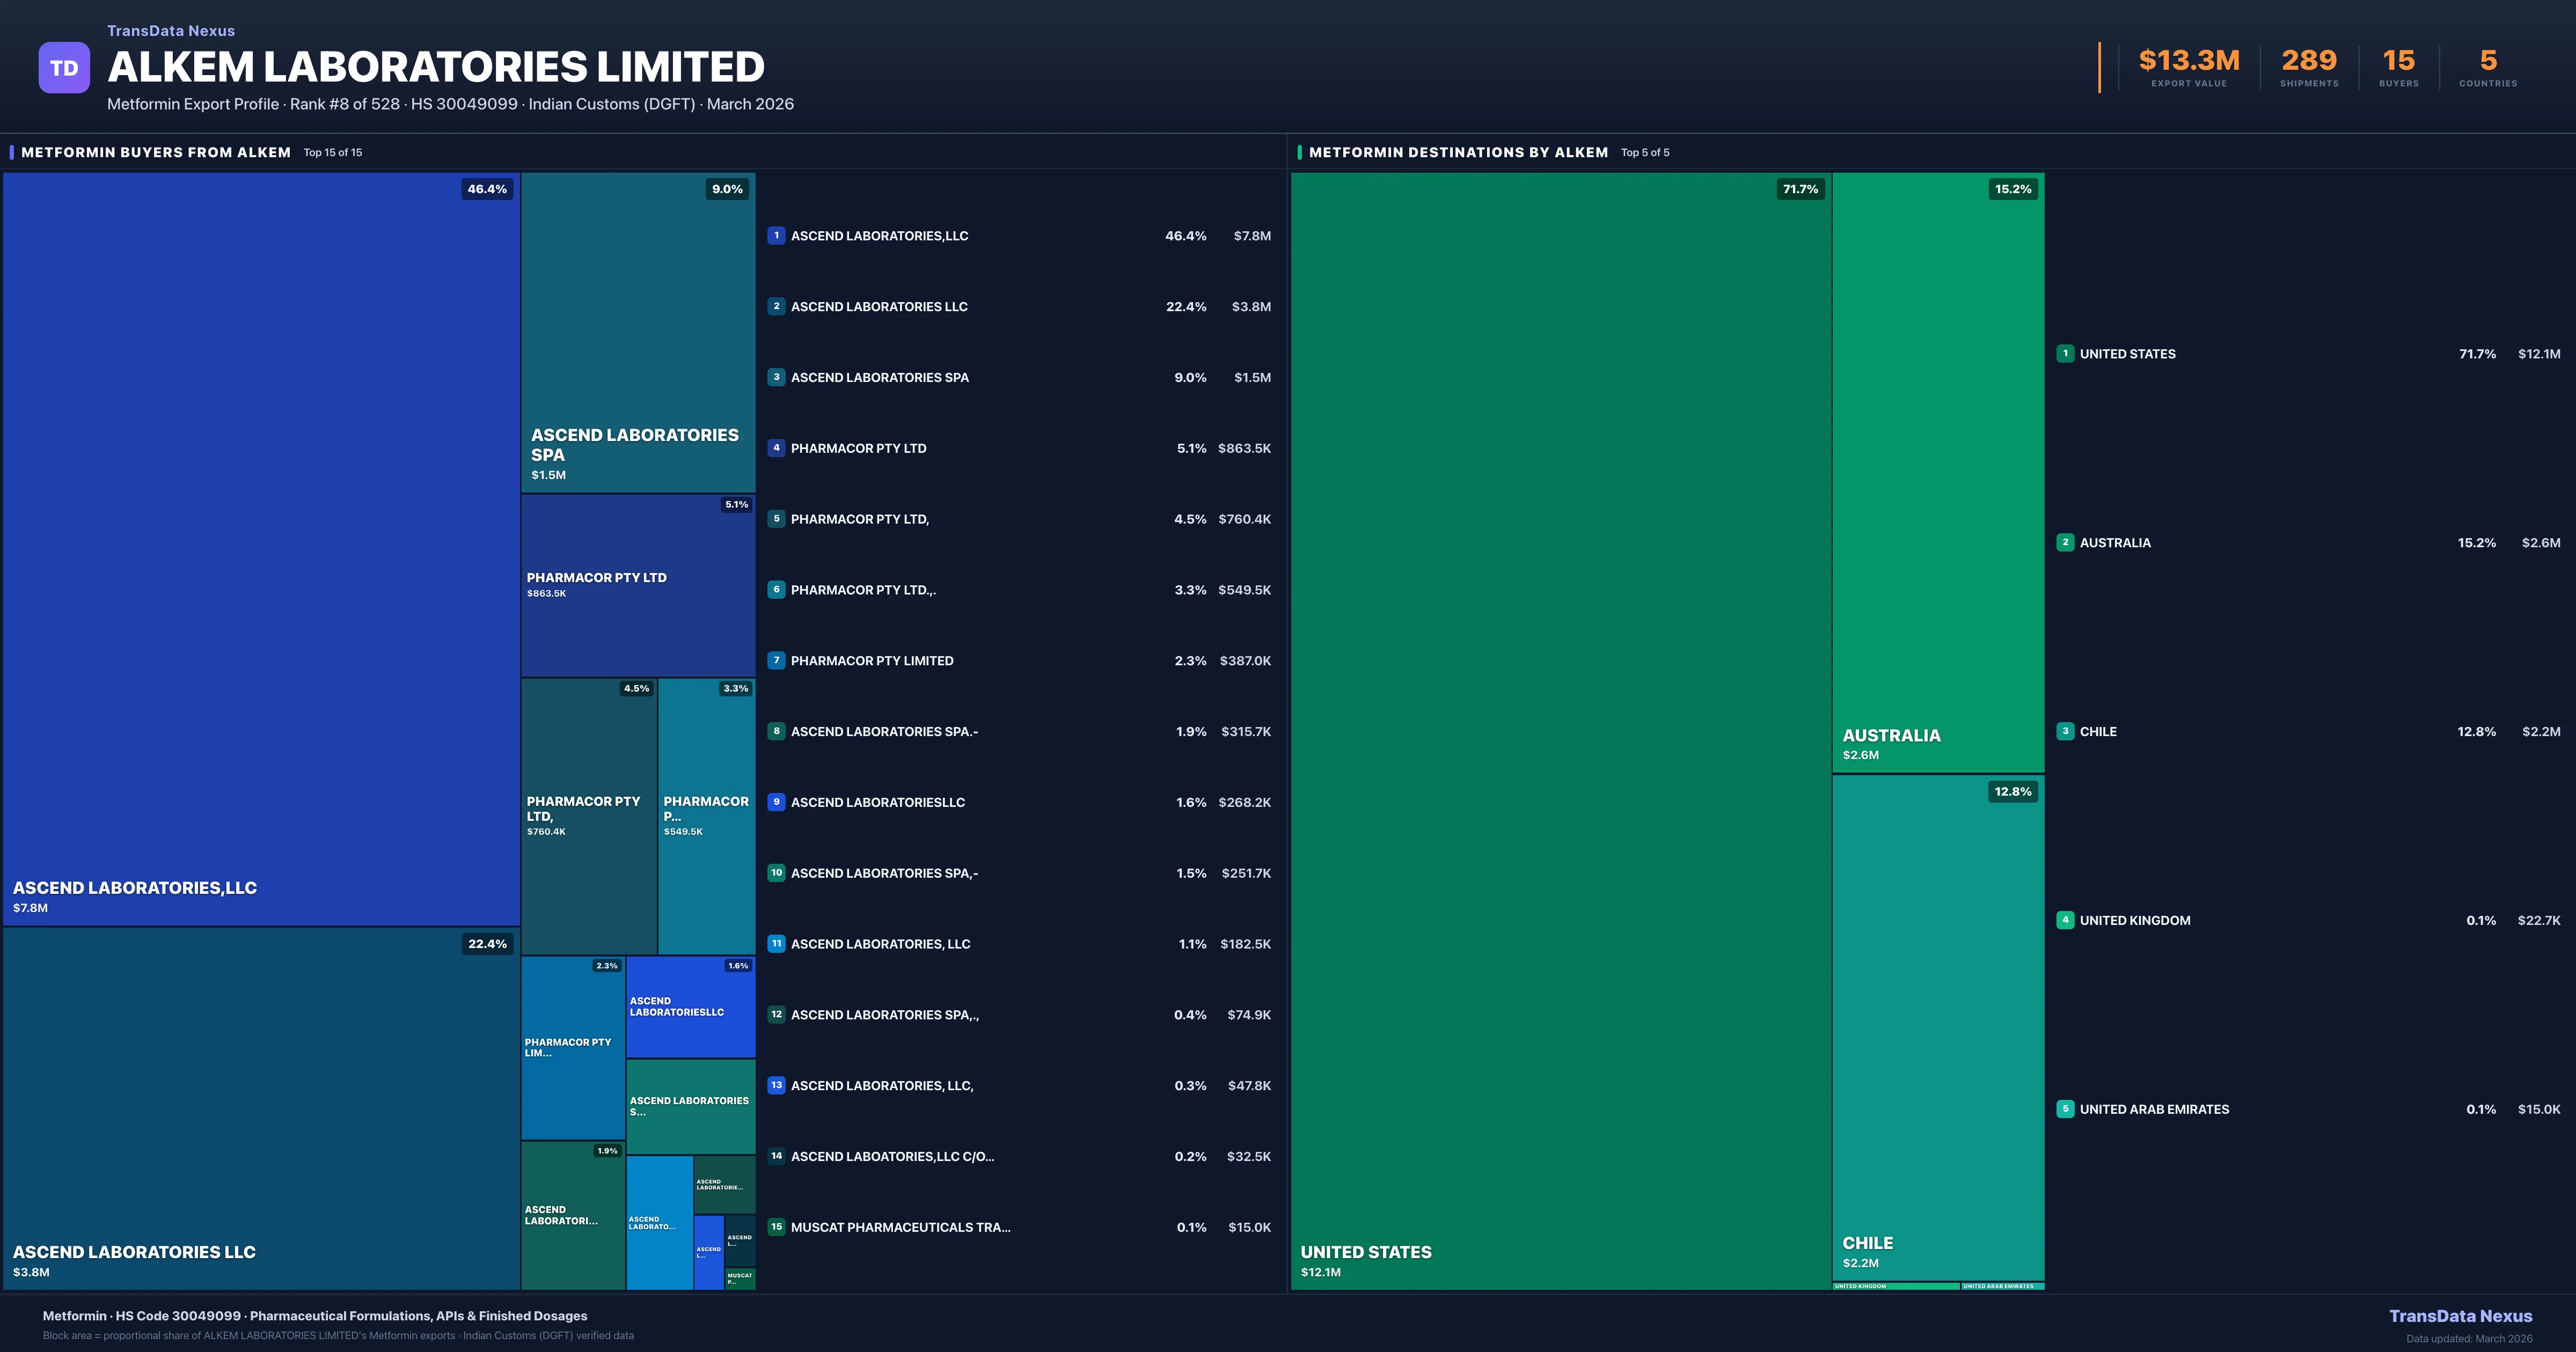Click rank 3 badge beside CHILE
This screenshot has width=2576, height=1352.
pyautogui.click(x=2065, y=731)
